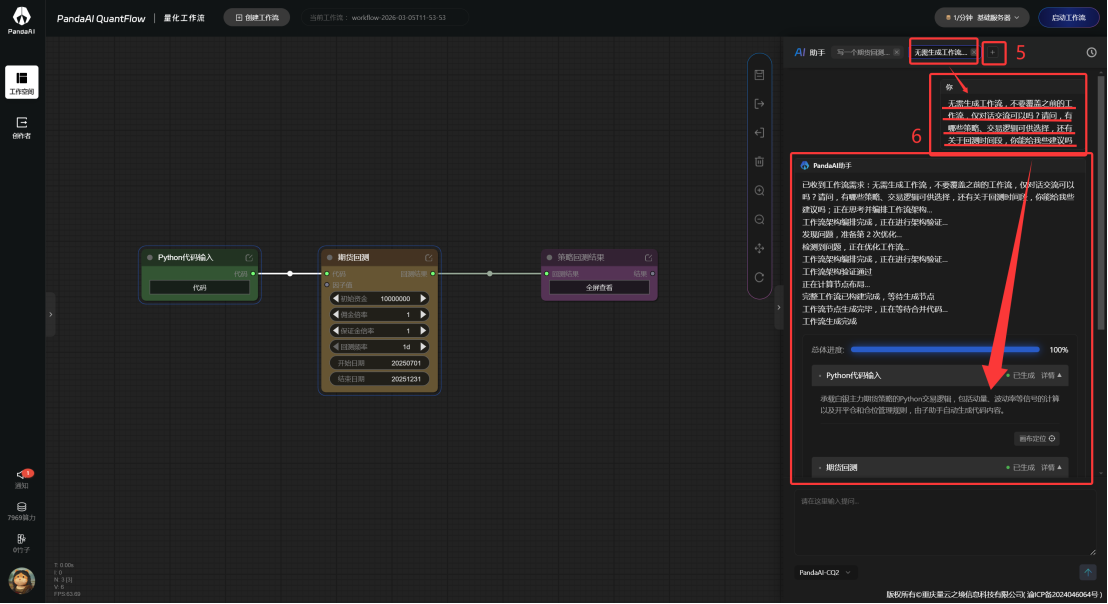Image resolution: width=1108 pixels, height=604 pixels.
Task: Open the PandaAI-CQ2 model dropdown
Action: (824, 572)
